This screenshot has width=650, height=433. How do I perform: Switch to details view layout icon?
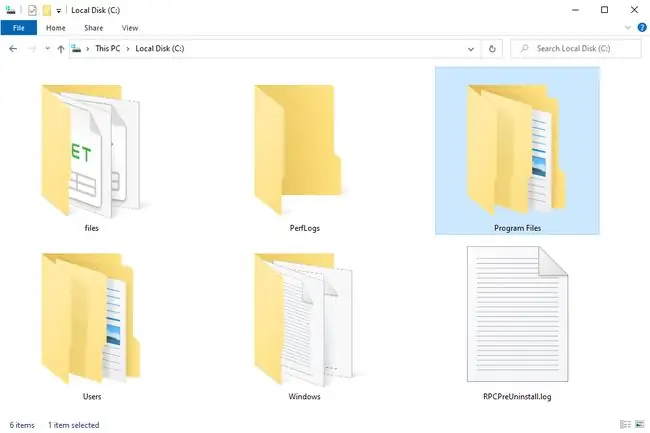click(625, 424)
